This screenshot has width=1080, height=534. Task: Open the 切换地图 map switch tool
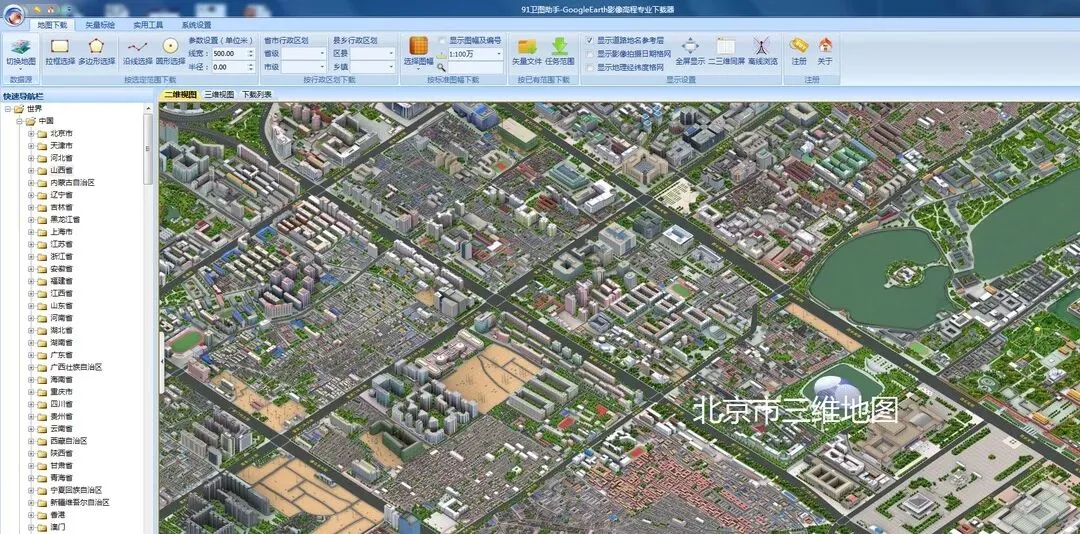click(x=21, y=52)
